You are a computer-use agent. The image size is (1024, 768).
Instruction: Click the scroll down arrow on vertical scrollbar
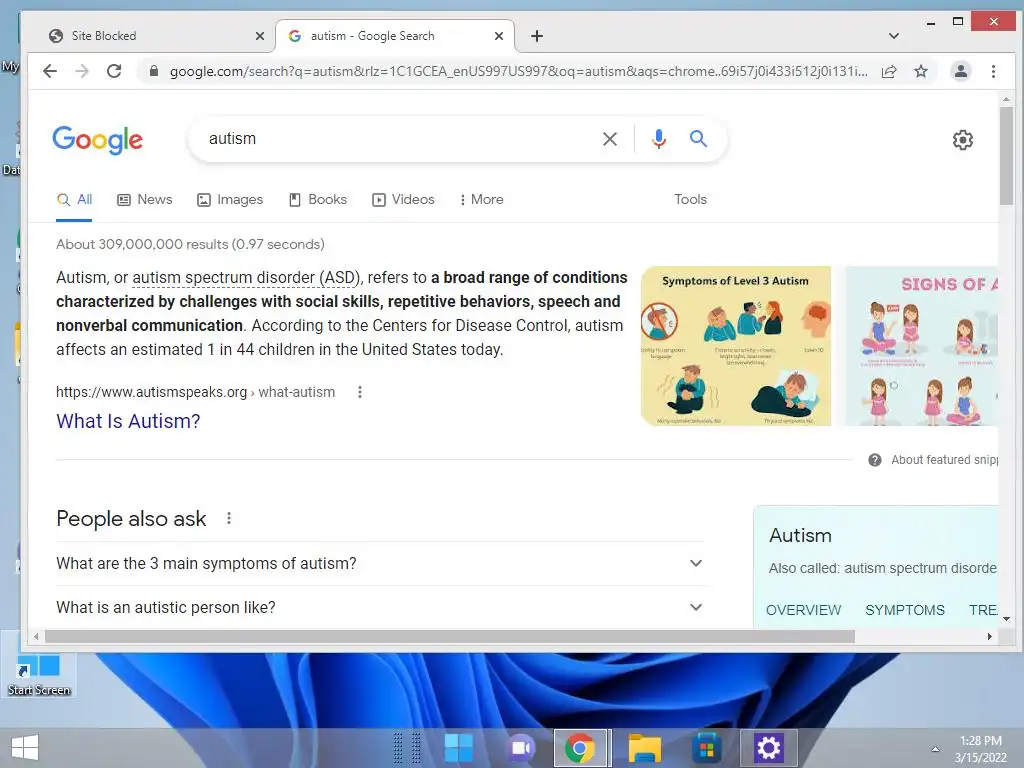1006,618
